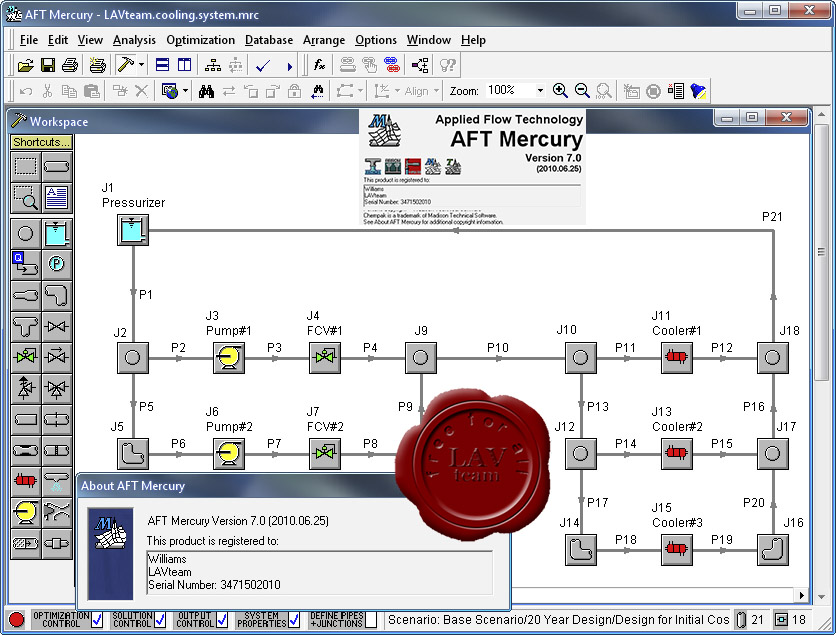836x635 pixels.
Task: Click the Scenario status bar text
Action: click(x=558, y=620)
